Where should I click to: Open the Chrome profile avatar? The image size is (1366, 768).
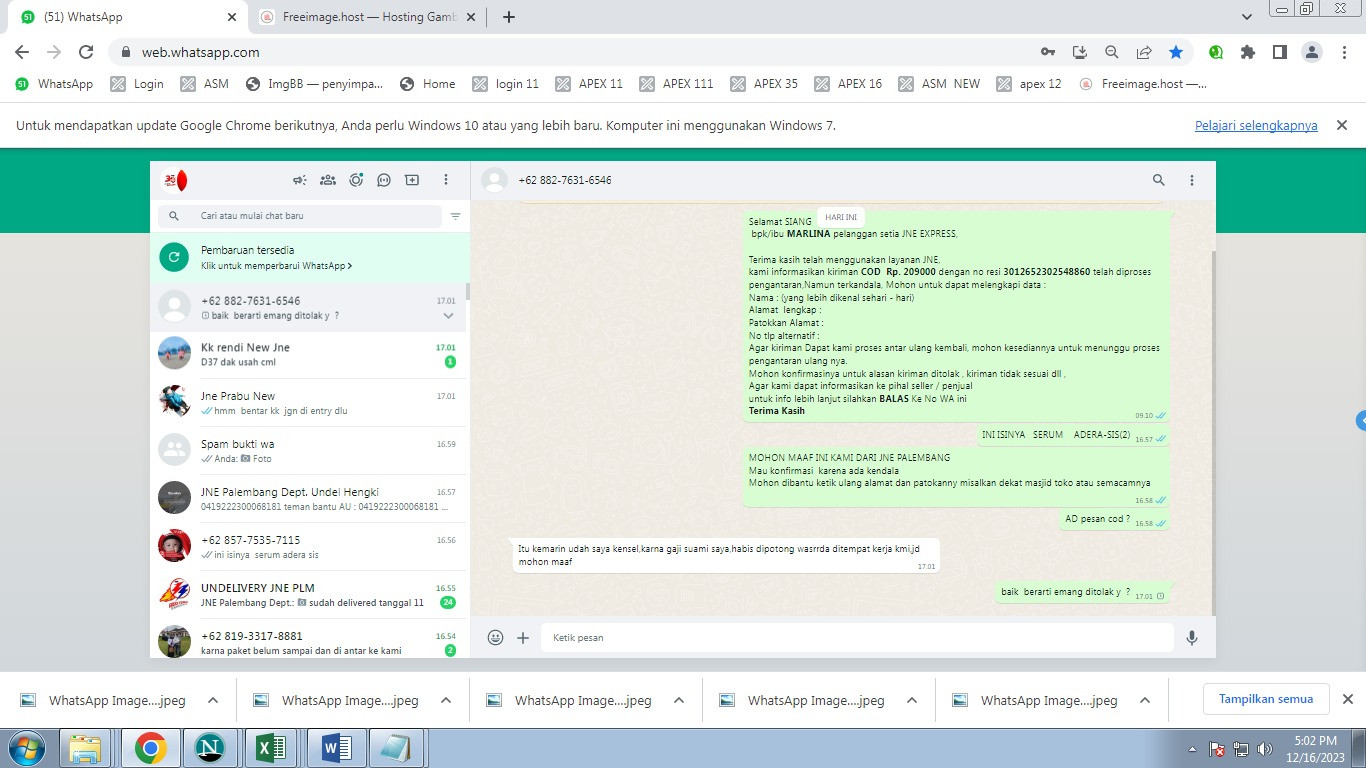pos(1313,52)
